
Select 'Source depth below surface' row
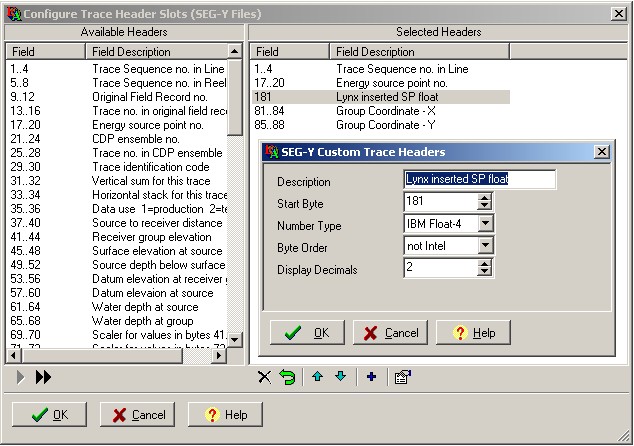[x=117, y=265]
